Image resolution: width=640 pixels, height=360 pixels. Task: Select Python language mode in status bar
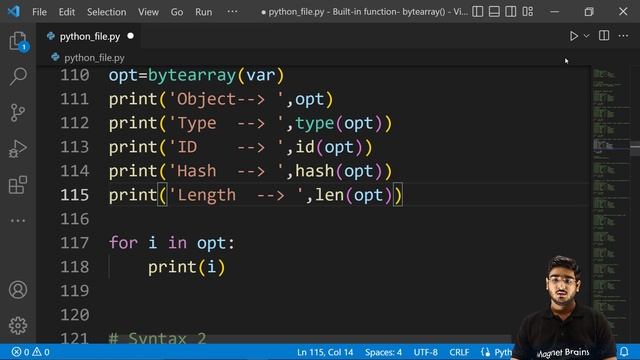497,352
